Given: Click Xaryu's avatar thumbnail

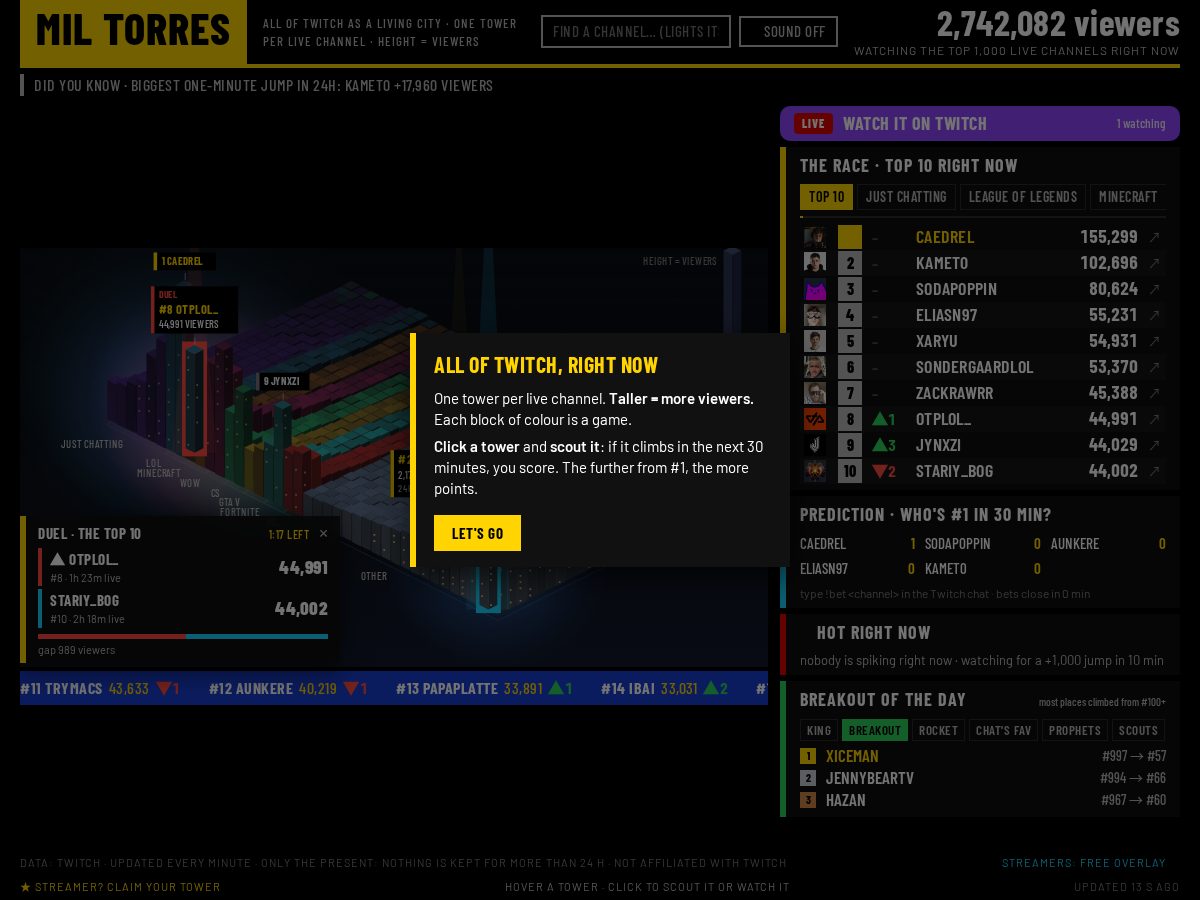Looking at the screenshot, I should coord(815,341).
